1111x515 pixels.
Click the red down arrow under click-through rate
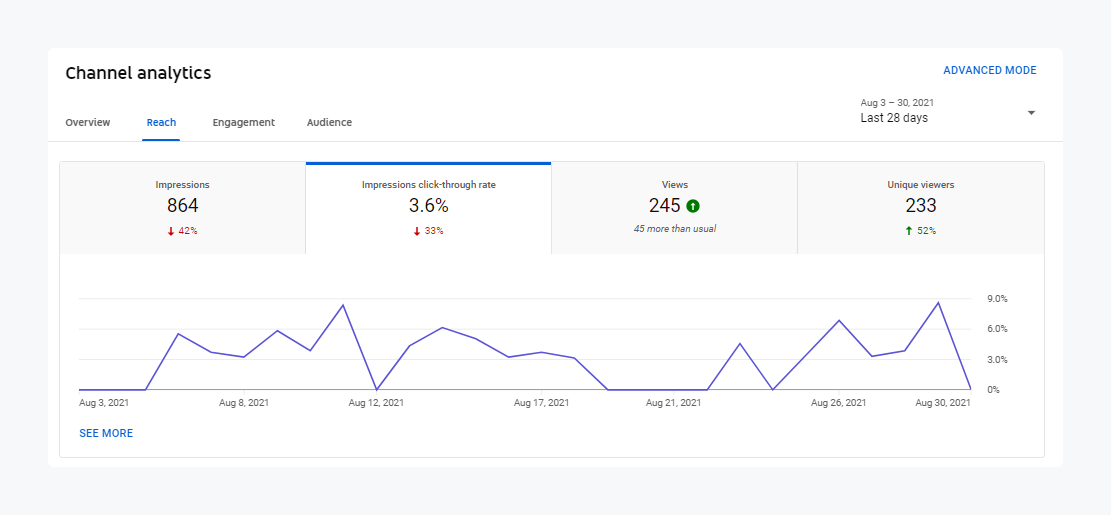pos(417,231)
